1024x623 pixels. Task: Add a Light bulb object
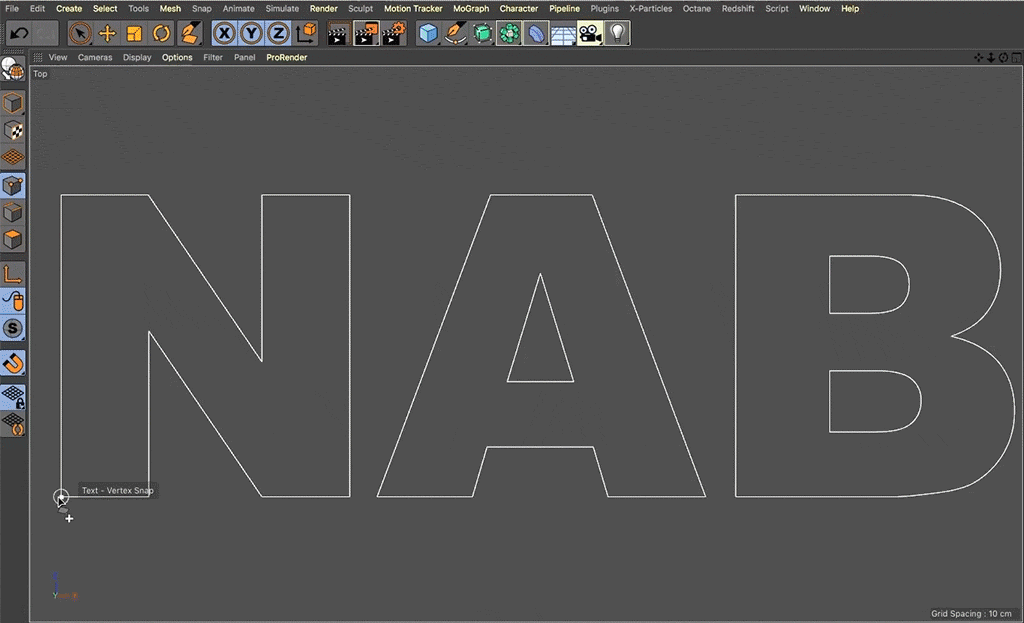click(x=617, y=33)
